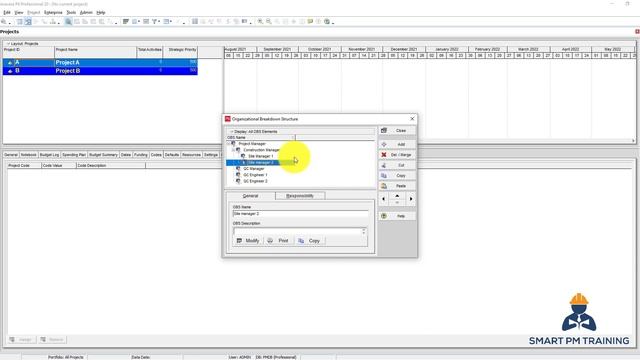Open the Budget Log tab
The height and width of the screenshot is (360, 640).
pos(49,155)
